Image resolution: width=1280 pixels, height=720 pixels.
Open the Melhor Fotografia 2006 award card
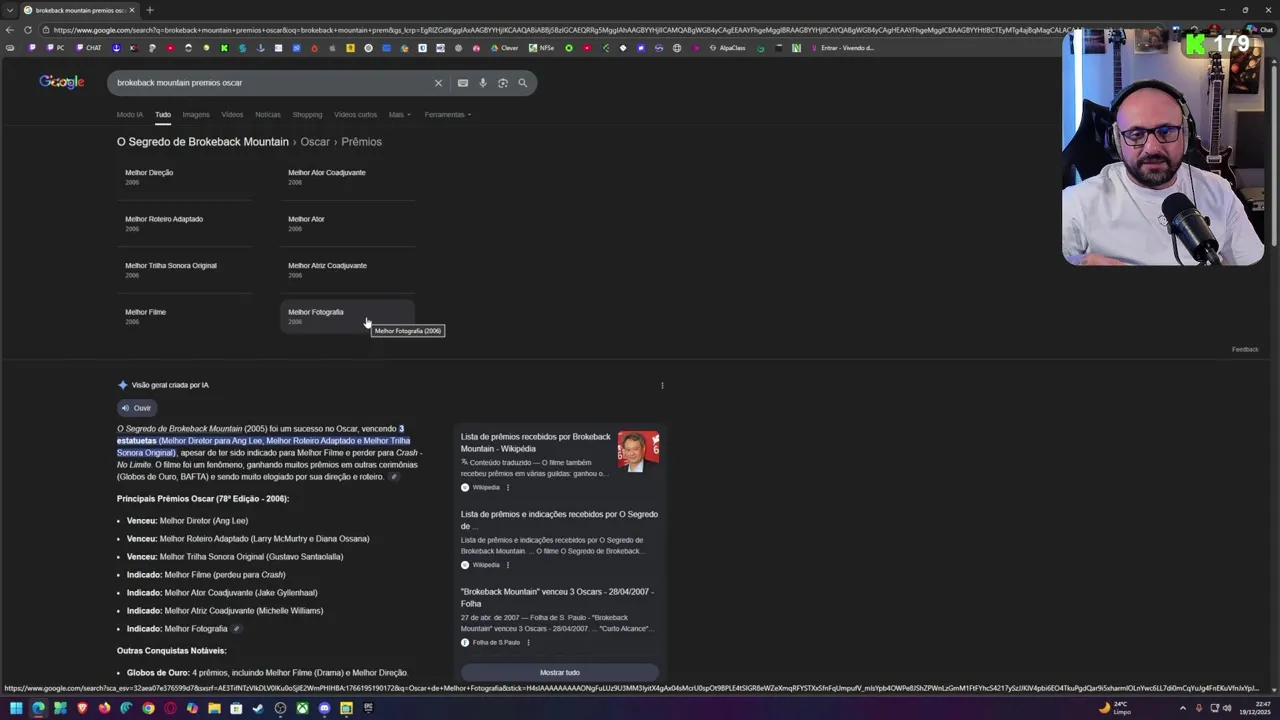tap(347, 316)
